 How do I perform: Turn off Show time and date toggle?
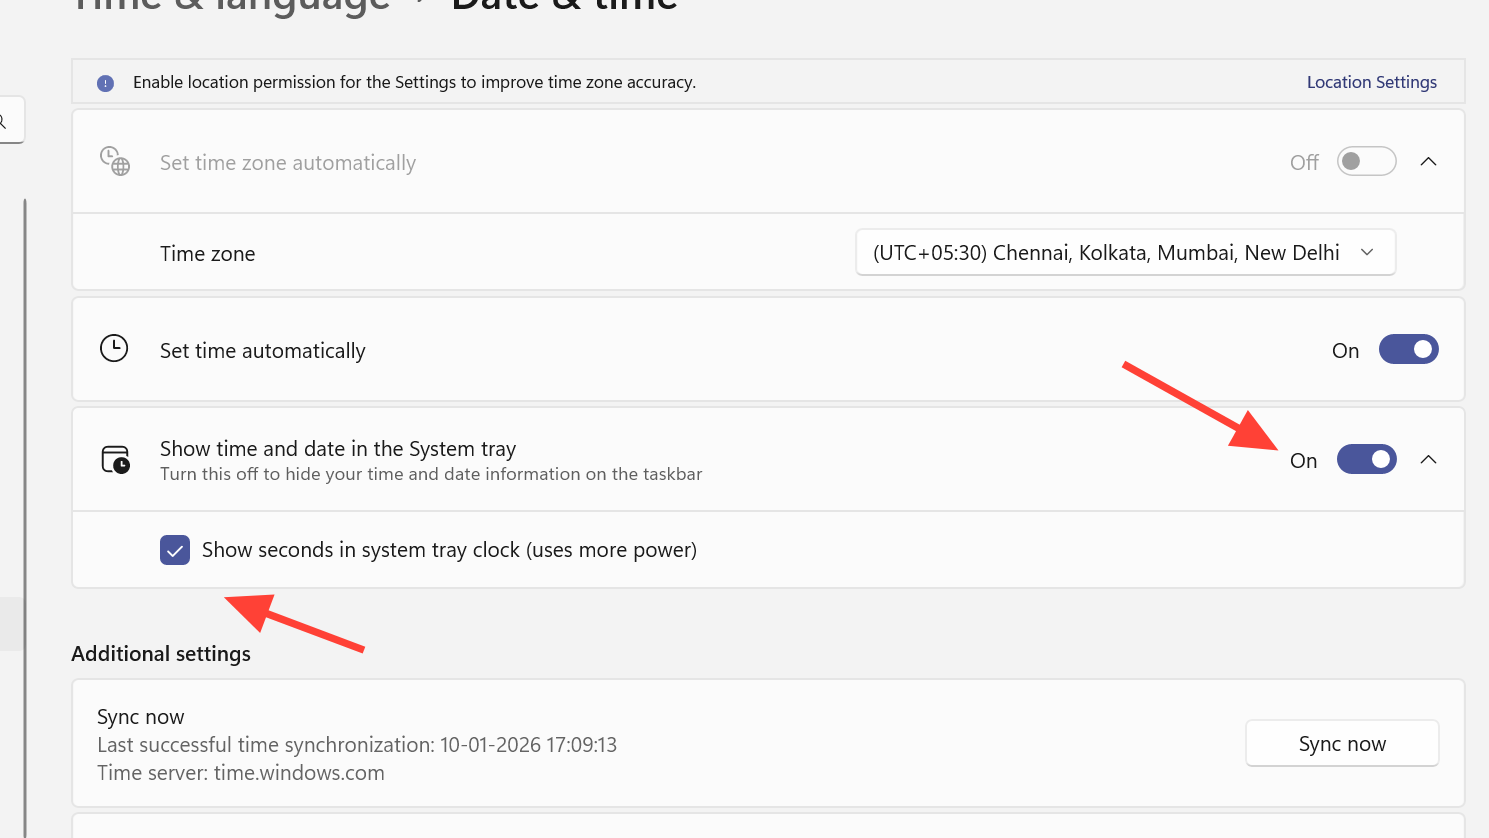pos(1366,459)
